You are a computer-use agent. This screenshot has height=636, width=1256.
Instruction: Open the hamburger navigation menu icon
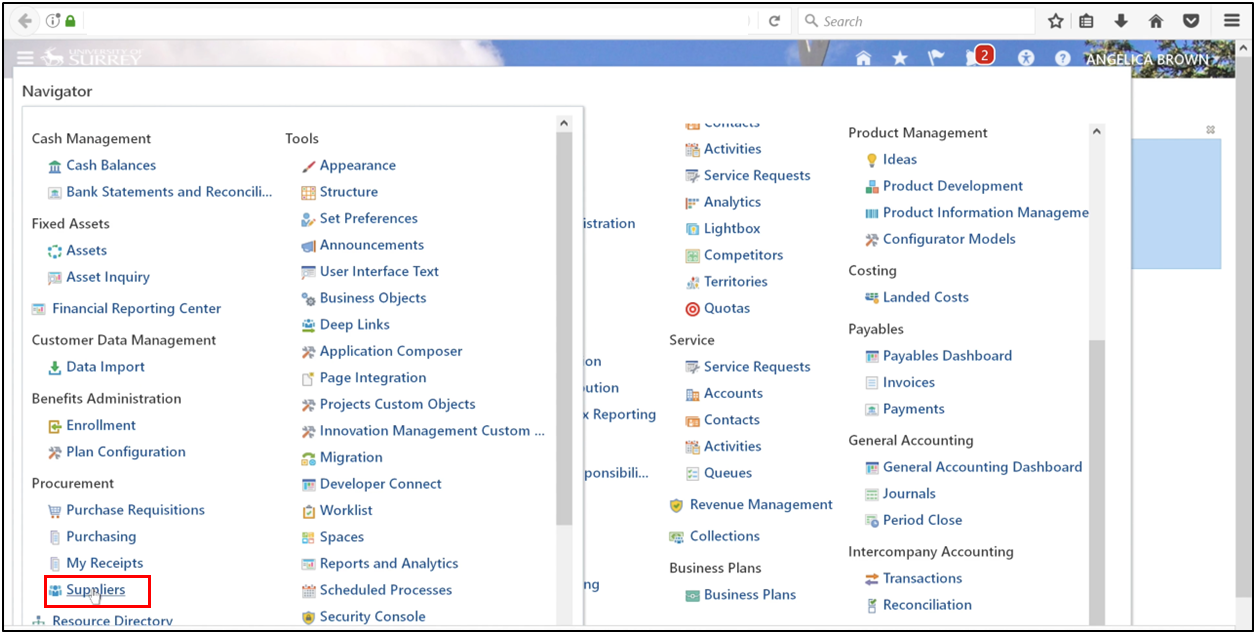(25, 57)
